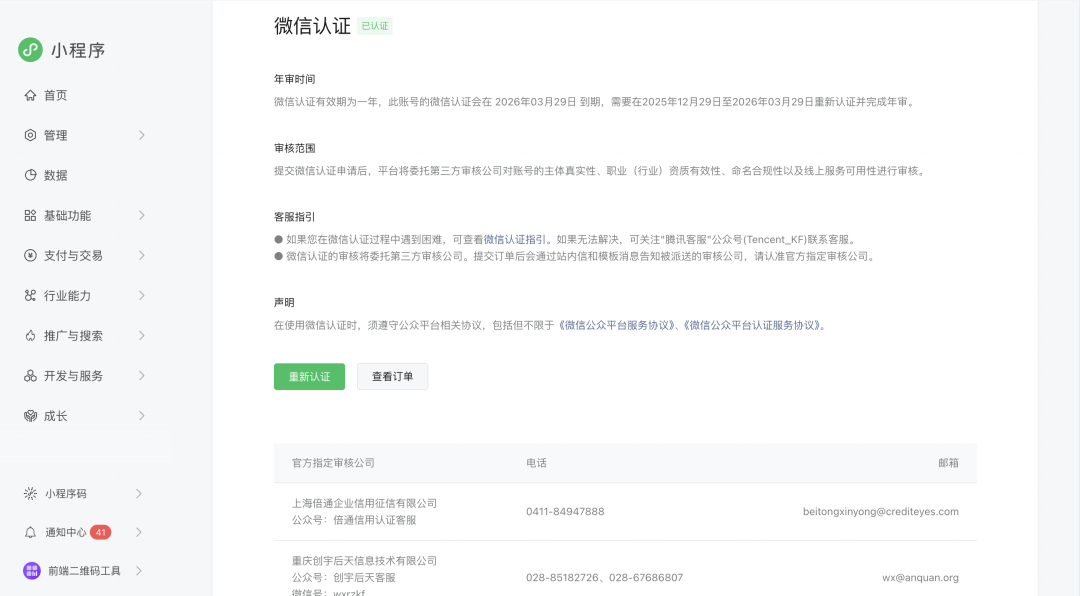Click the 通知中心 unread count badge 41
Image resolution: width=1080 pixels, height=596 pixels.
point(100,531)
